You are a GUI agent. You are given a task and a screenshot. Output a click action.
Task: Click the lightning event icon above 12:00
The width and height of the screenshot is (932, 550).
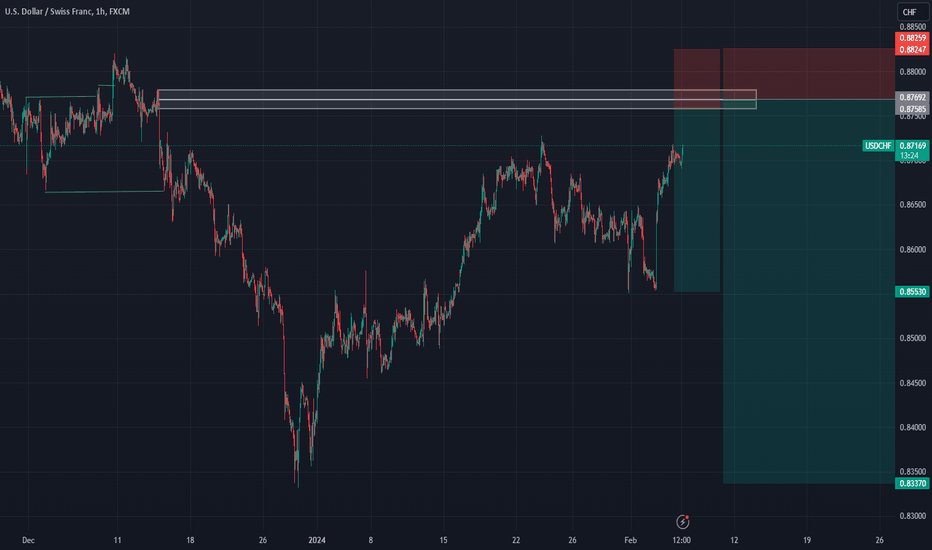coord(683,522)
